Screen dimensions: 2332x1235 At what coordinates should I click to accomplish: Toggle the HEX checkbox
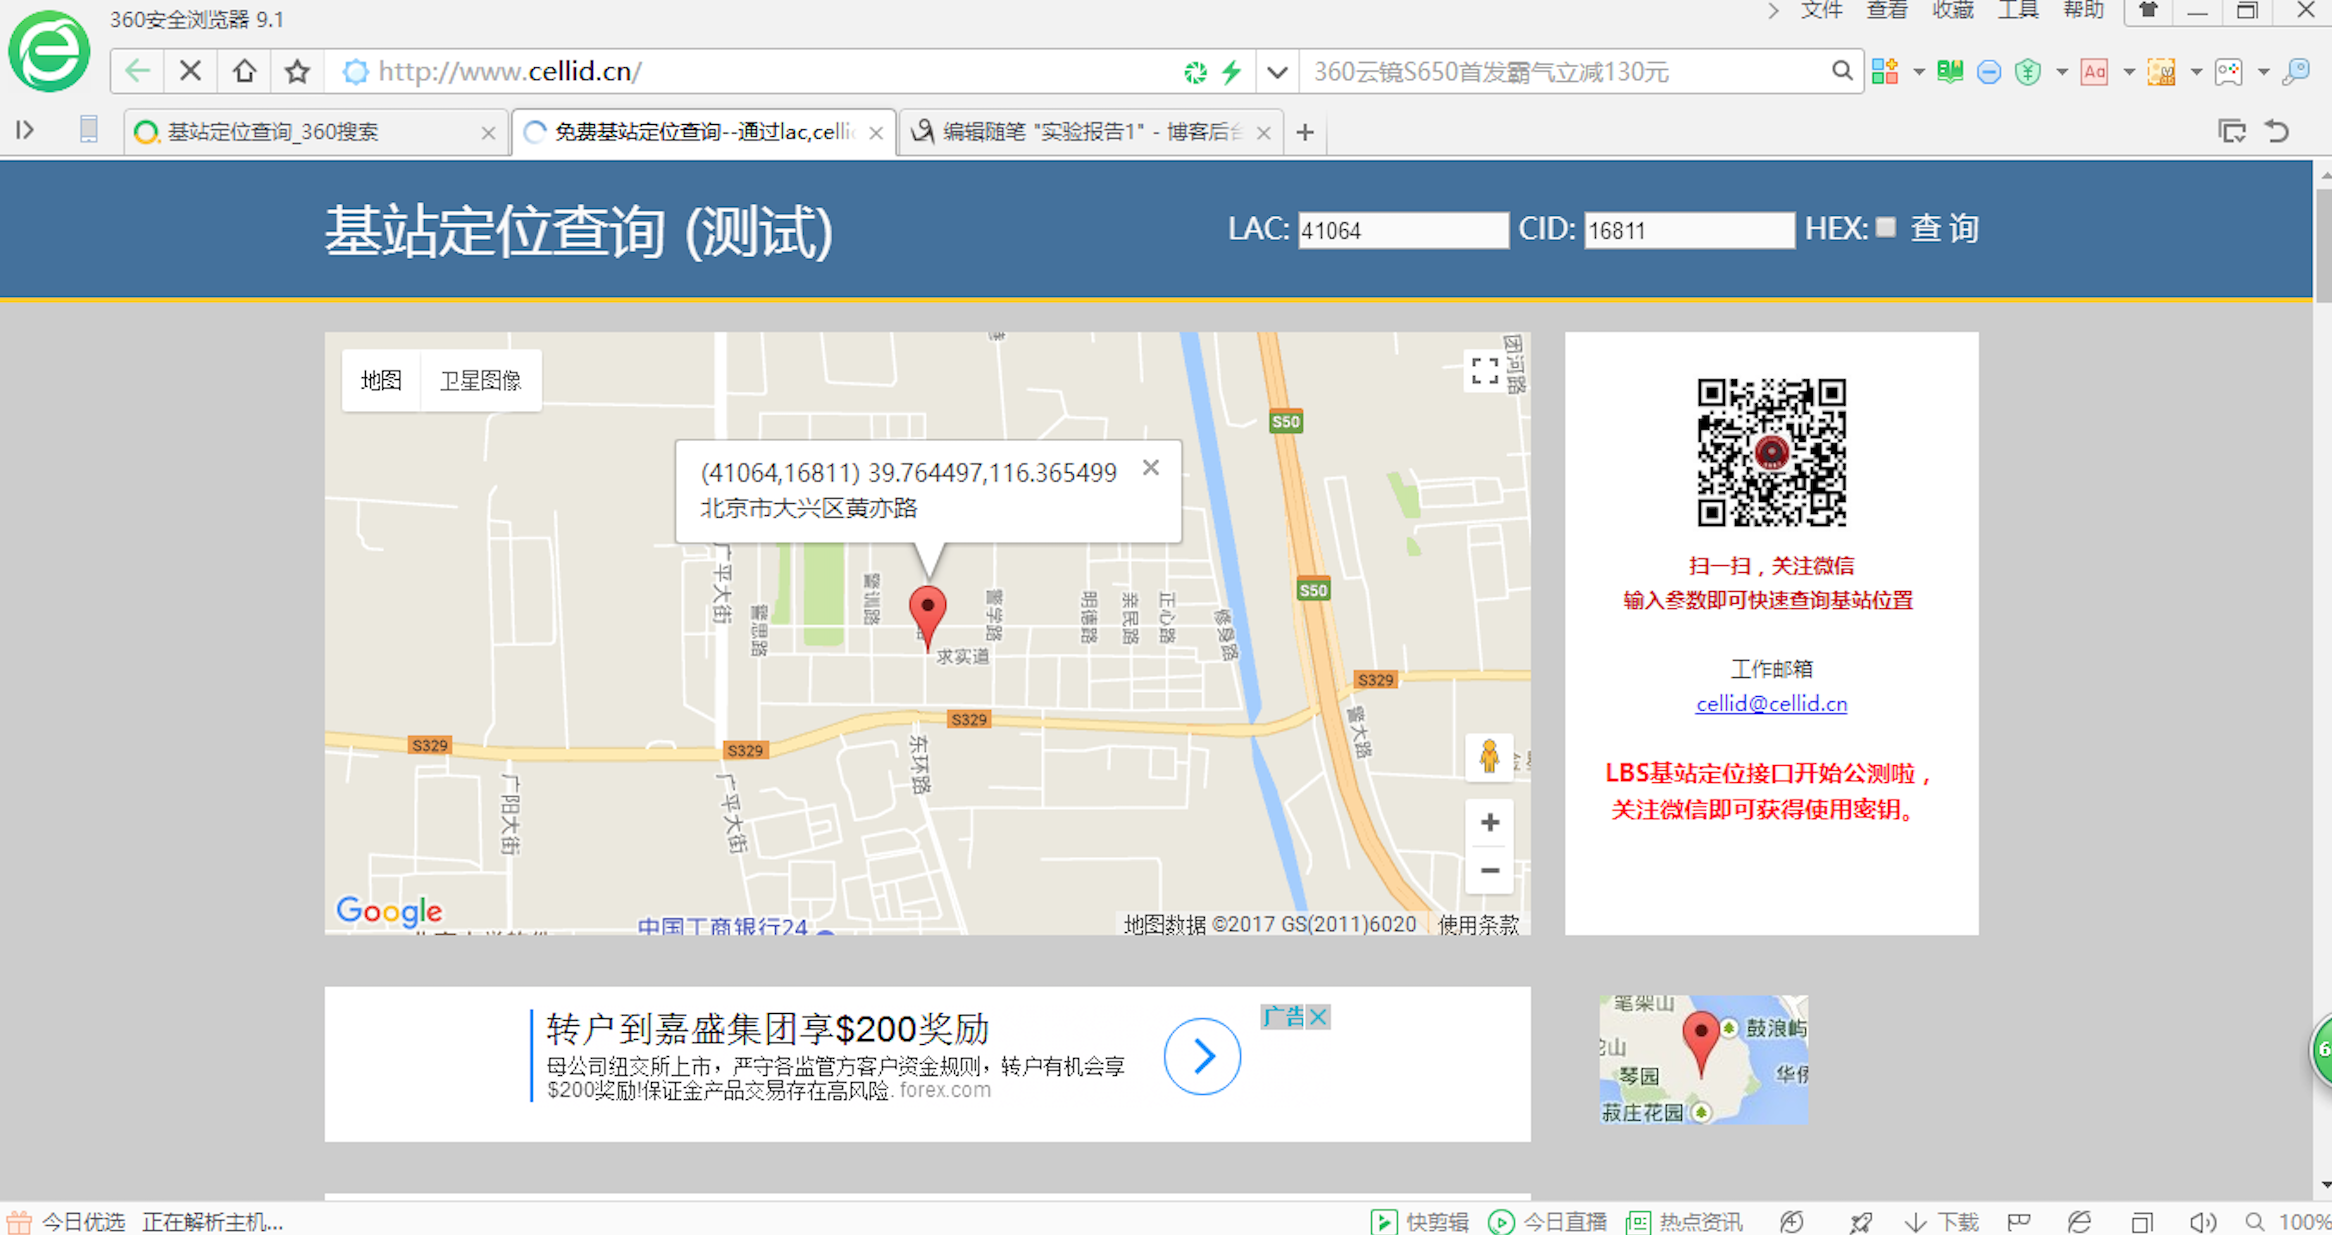pos(1886,228)
